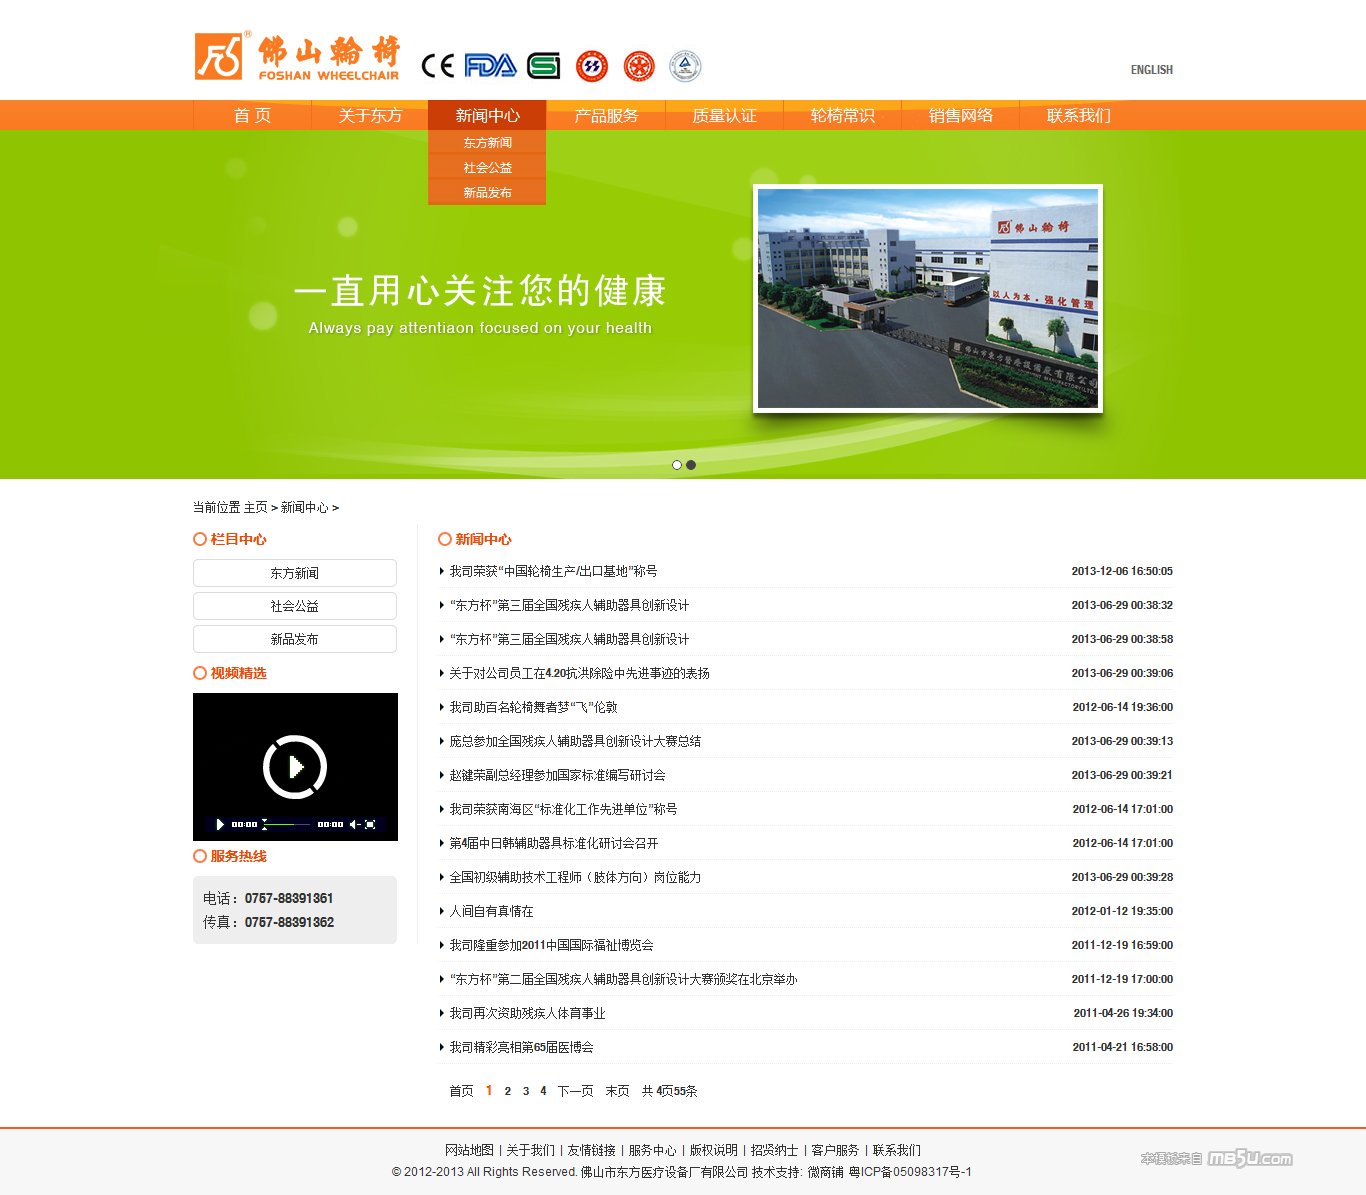Click the blue FDA certification icon
The image size is (1366, 1195).
[x=490, y=66]
